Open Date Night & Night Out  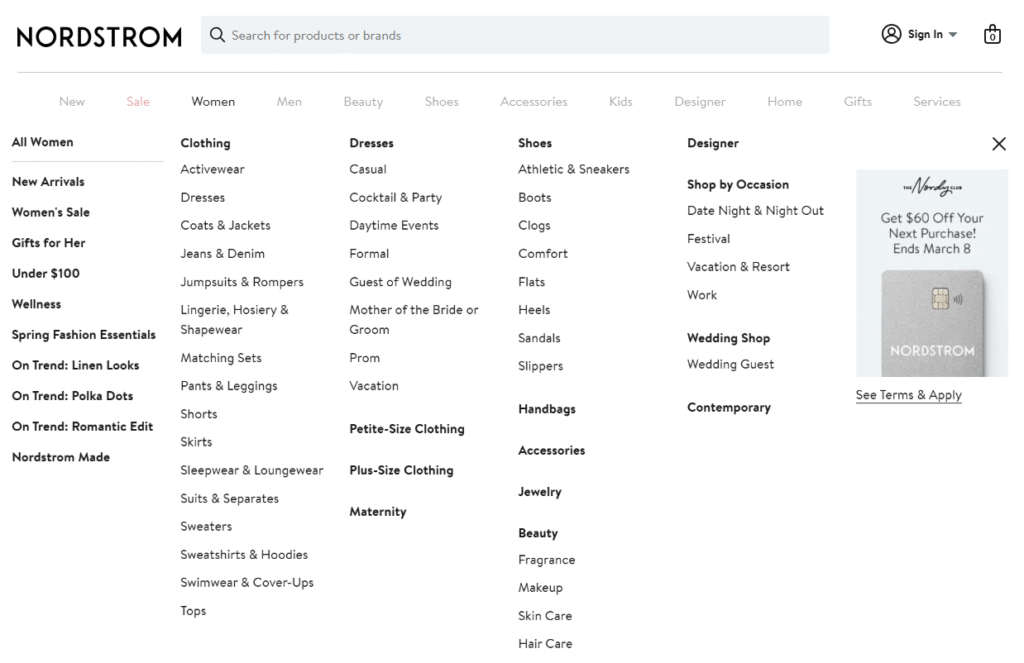point(755,210)
